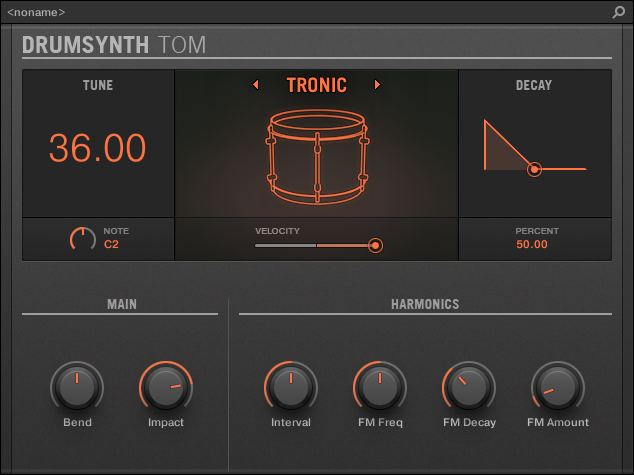Screen dimensions: 634x475
Task: Switch to previous engine with left arrow
Action: coord(255,85)
